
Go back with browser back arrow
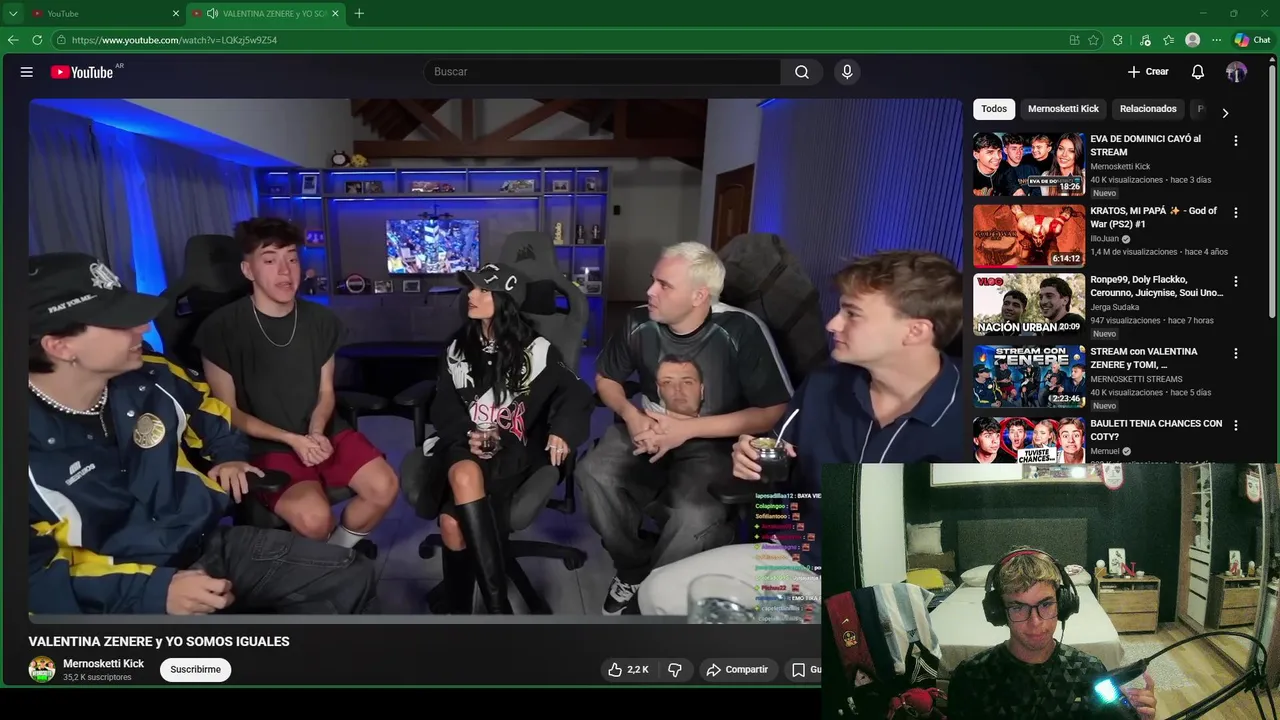click(13, 40)
